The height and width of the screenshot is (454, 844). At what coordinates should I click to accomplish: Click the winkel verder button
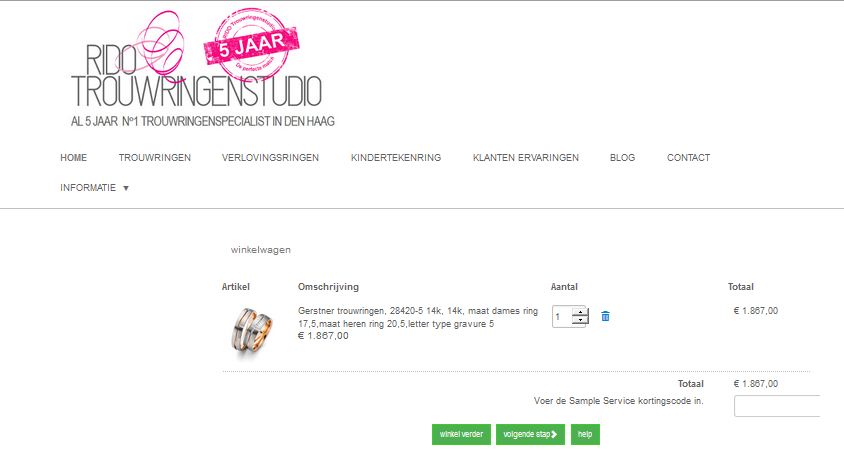tap(461, 435)
